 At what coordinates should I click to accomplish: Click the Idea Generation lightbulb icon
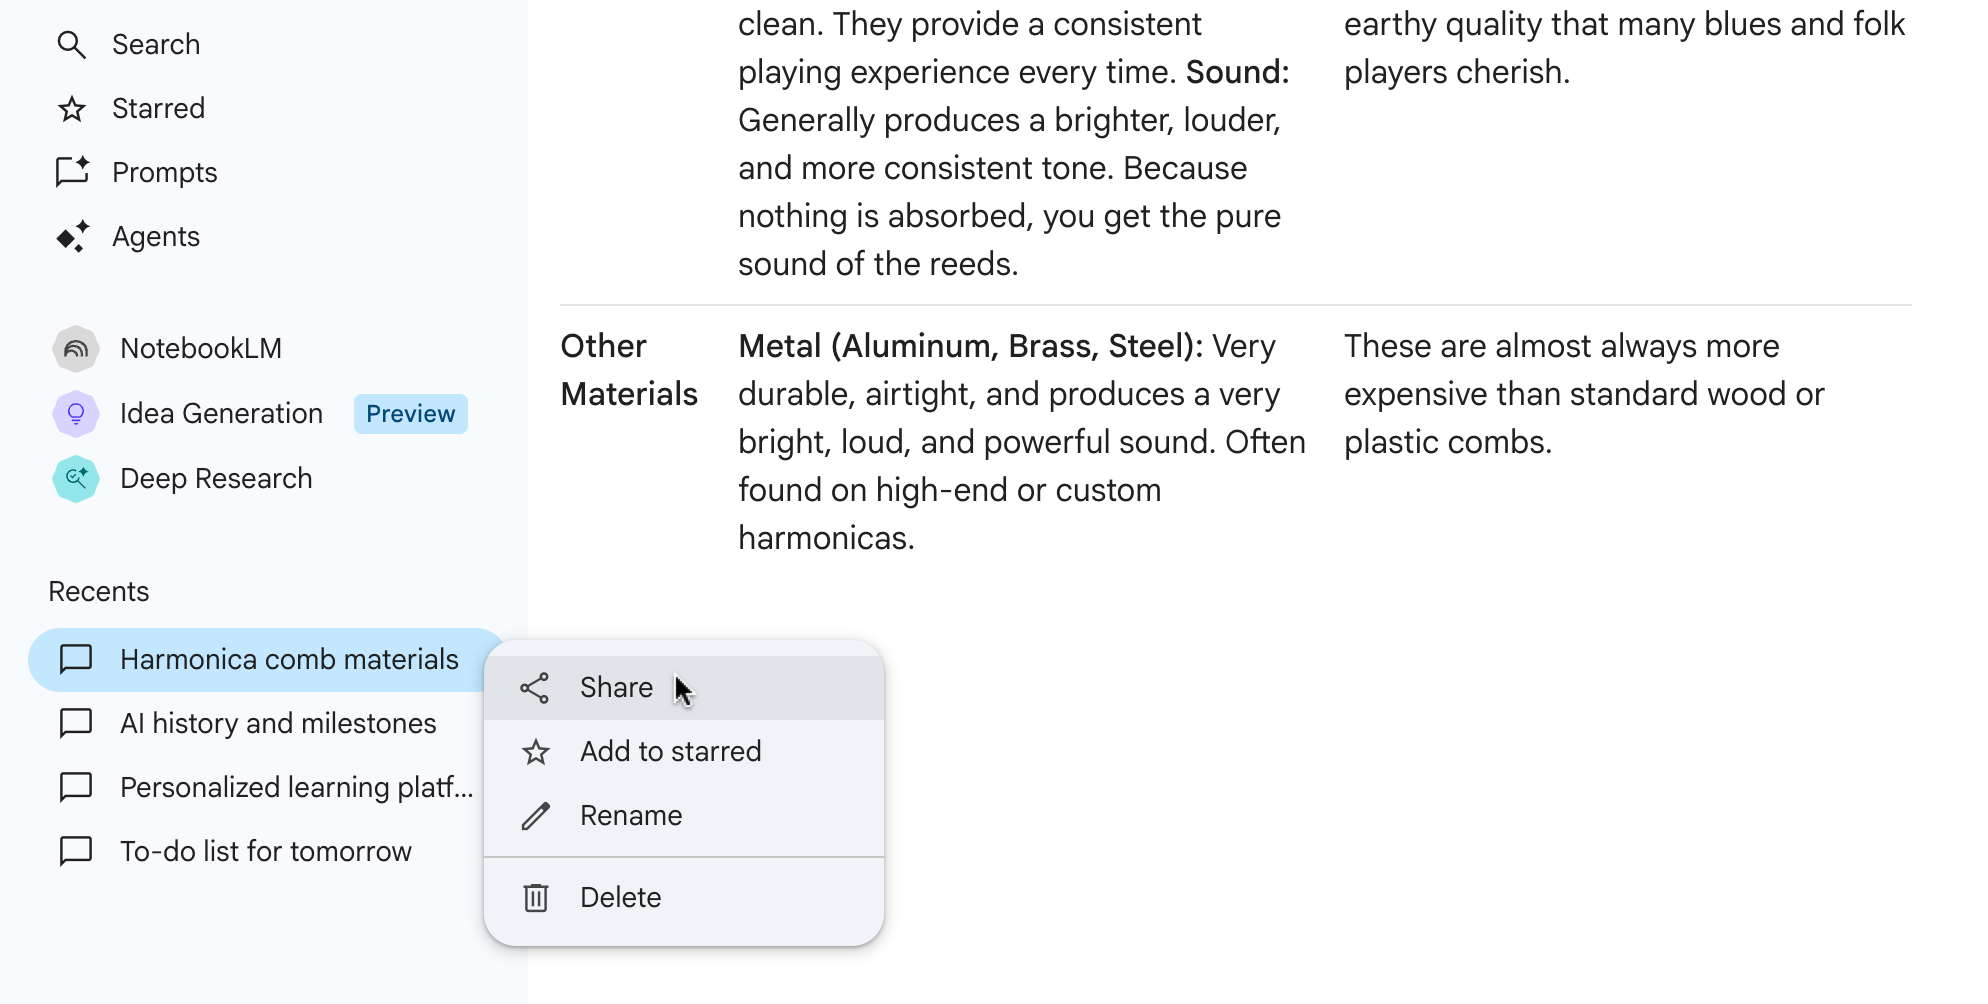(76, 414)
